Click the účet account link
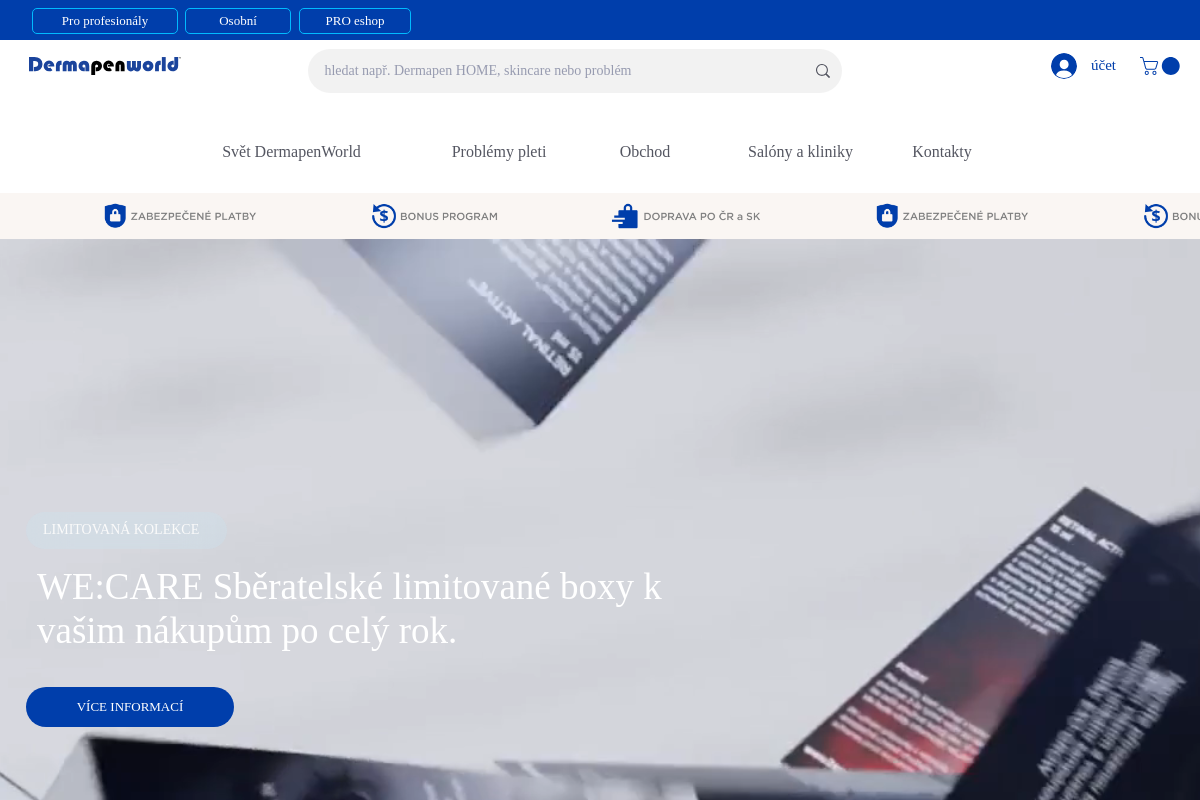Screen dimensions: 1200x800 1103,66
